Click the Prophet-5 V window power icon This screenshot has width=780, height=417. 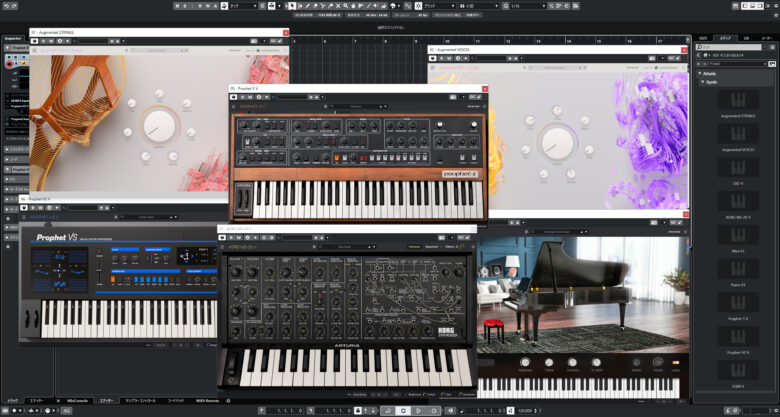tap(234, 97)
